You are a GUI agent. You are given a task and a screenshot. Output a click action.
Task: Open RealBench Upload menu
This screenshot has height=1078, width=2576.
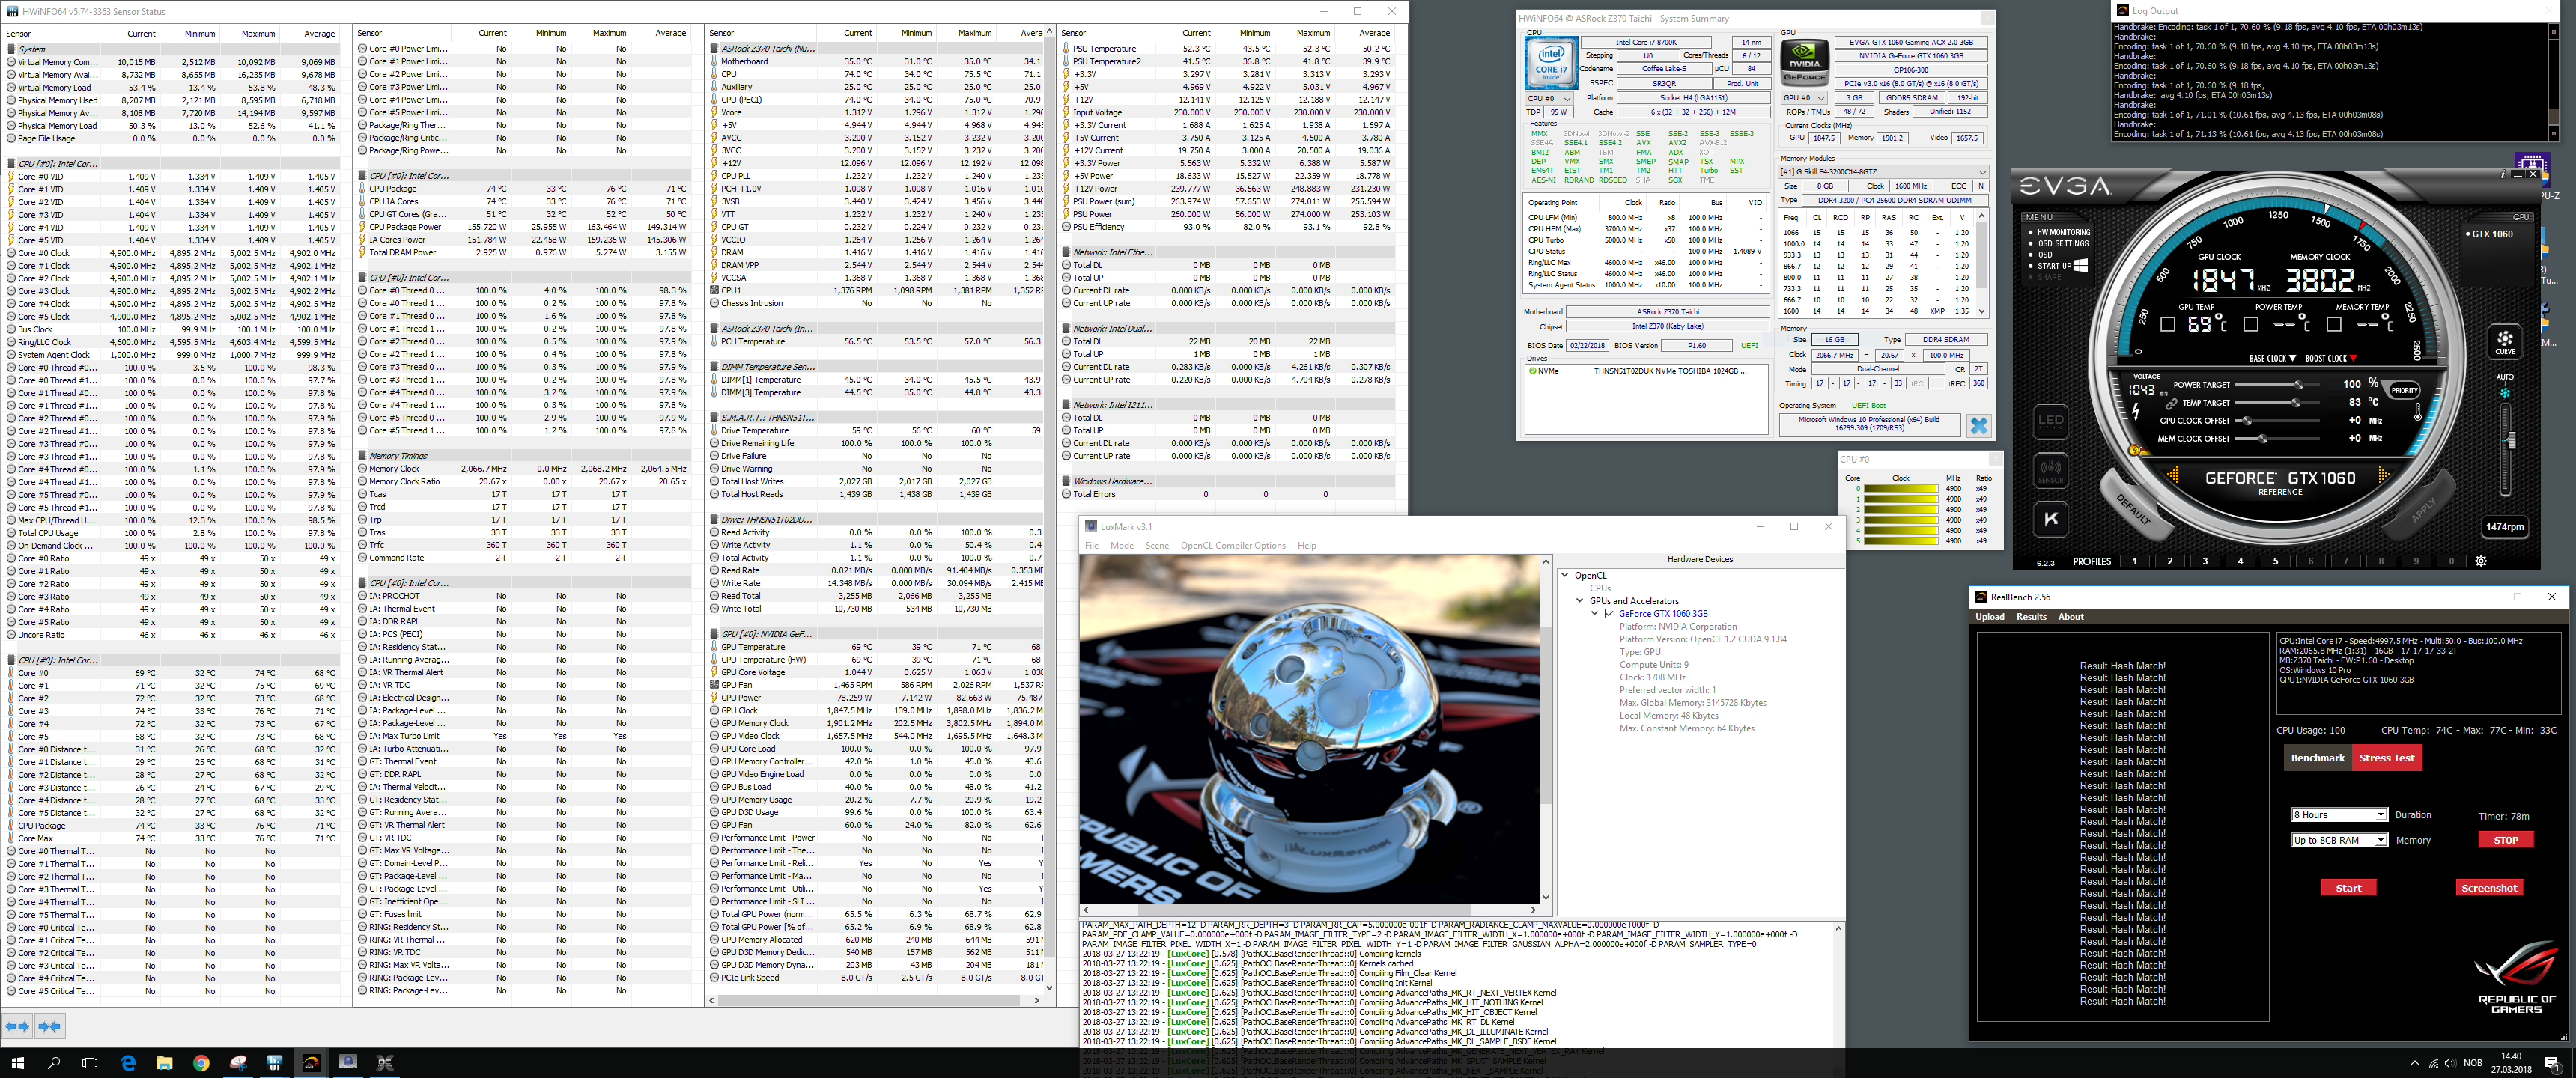(1989, 617)
